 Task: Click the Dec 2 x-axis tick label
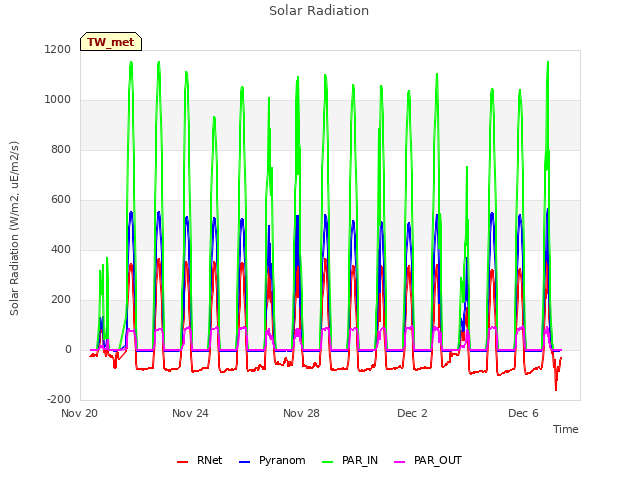[x=412, y=413]
